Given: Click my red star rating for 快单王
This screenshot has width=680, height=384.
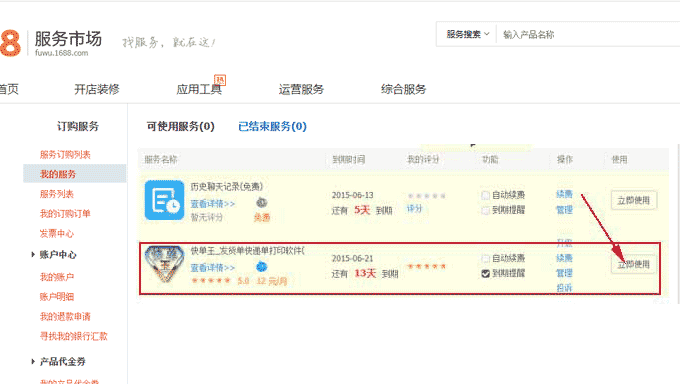Looking at the screenshot, I should (427, 266).
